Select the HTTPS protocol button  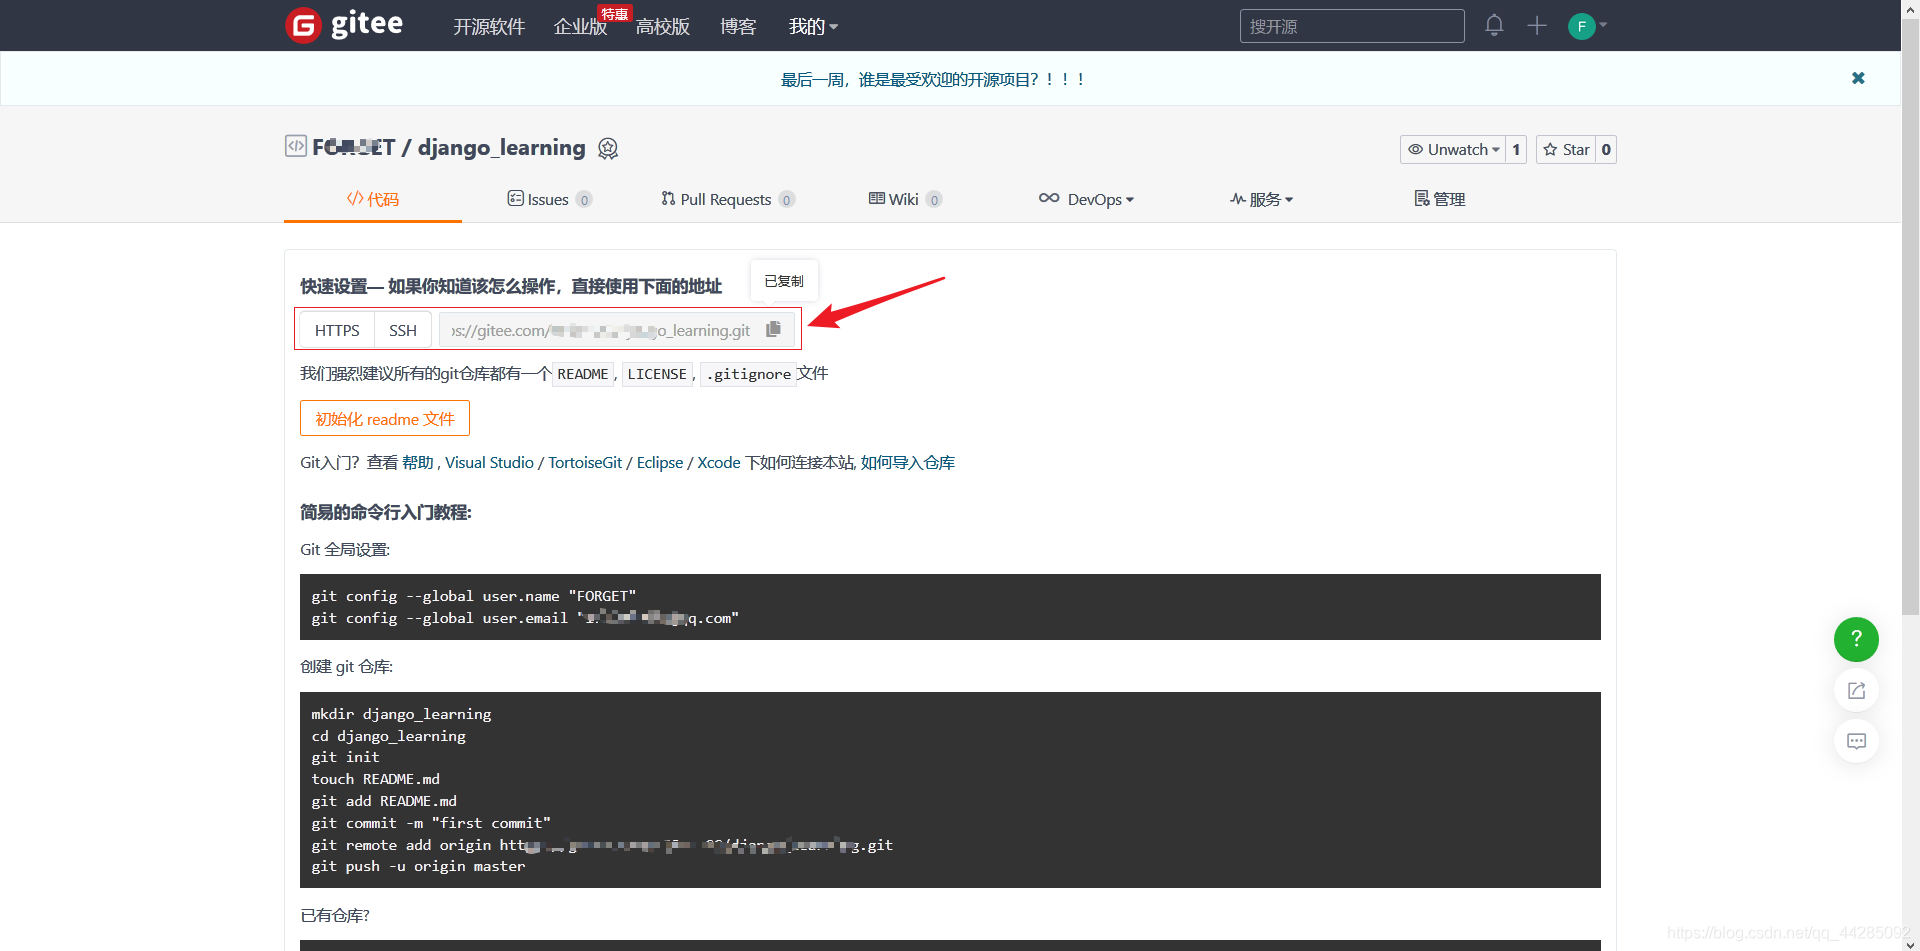(337, 330)
